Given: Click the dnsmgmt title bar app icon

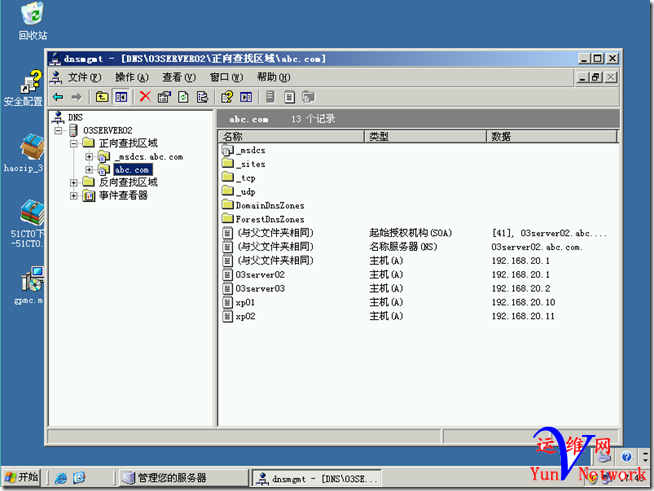Looking at the screenshot, I should (55, 59).
